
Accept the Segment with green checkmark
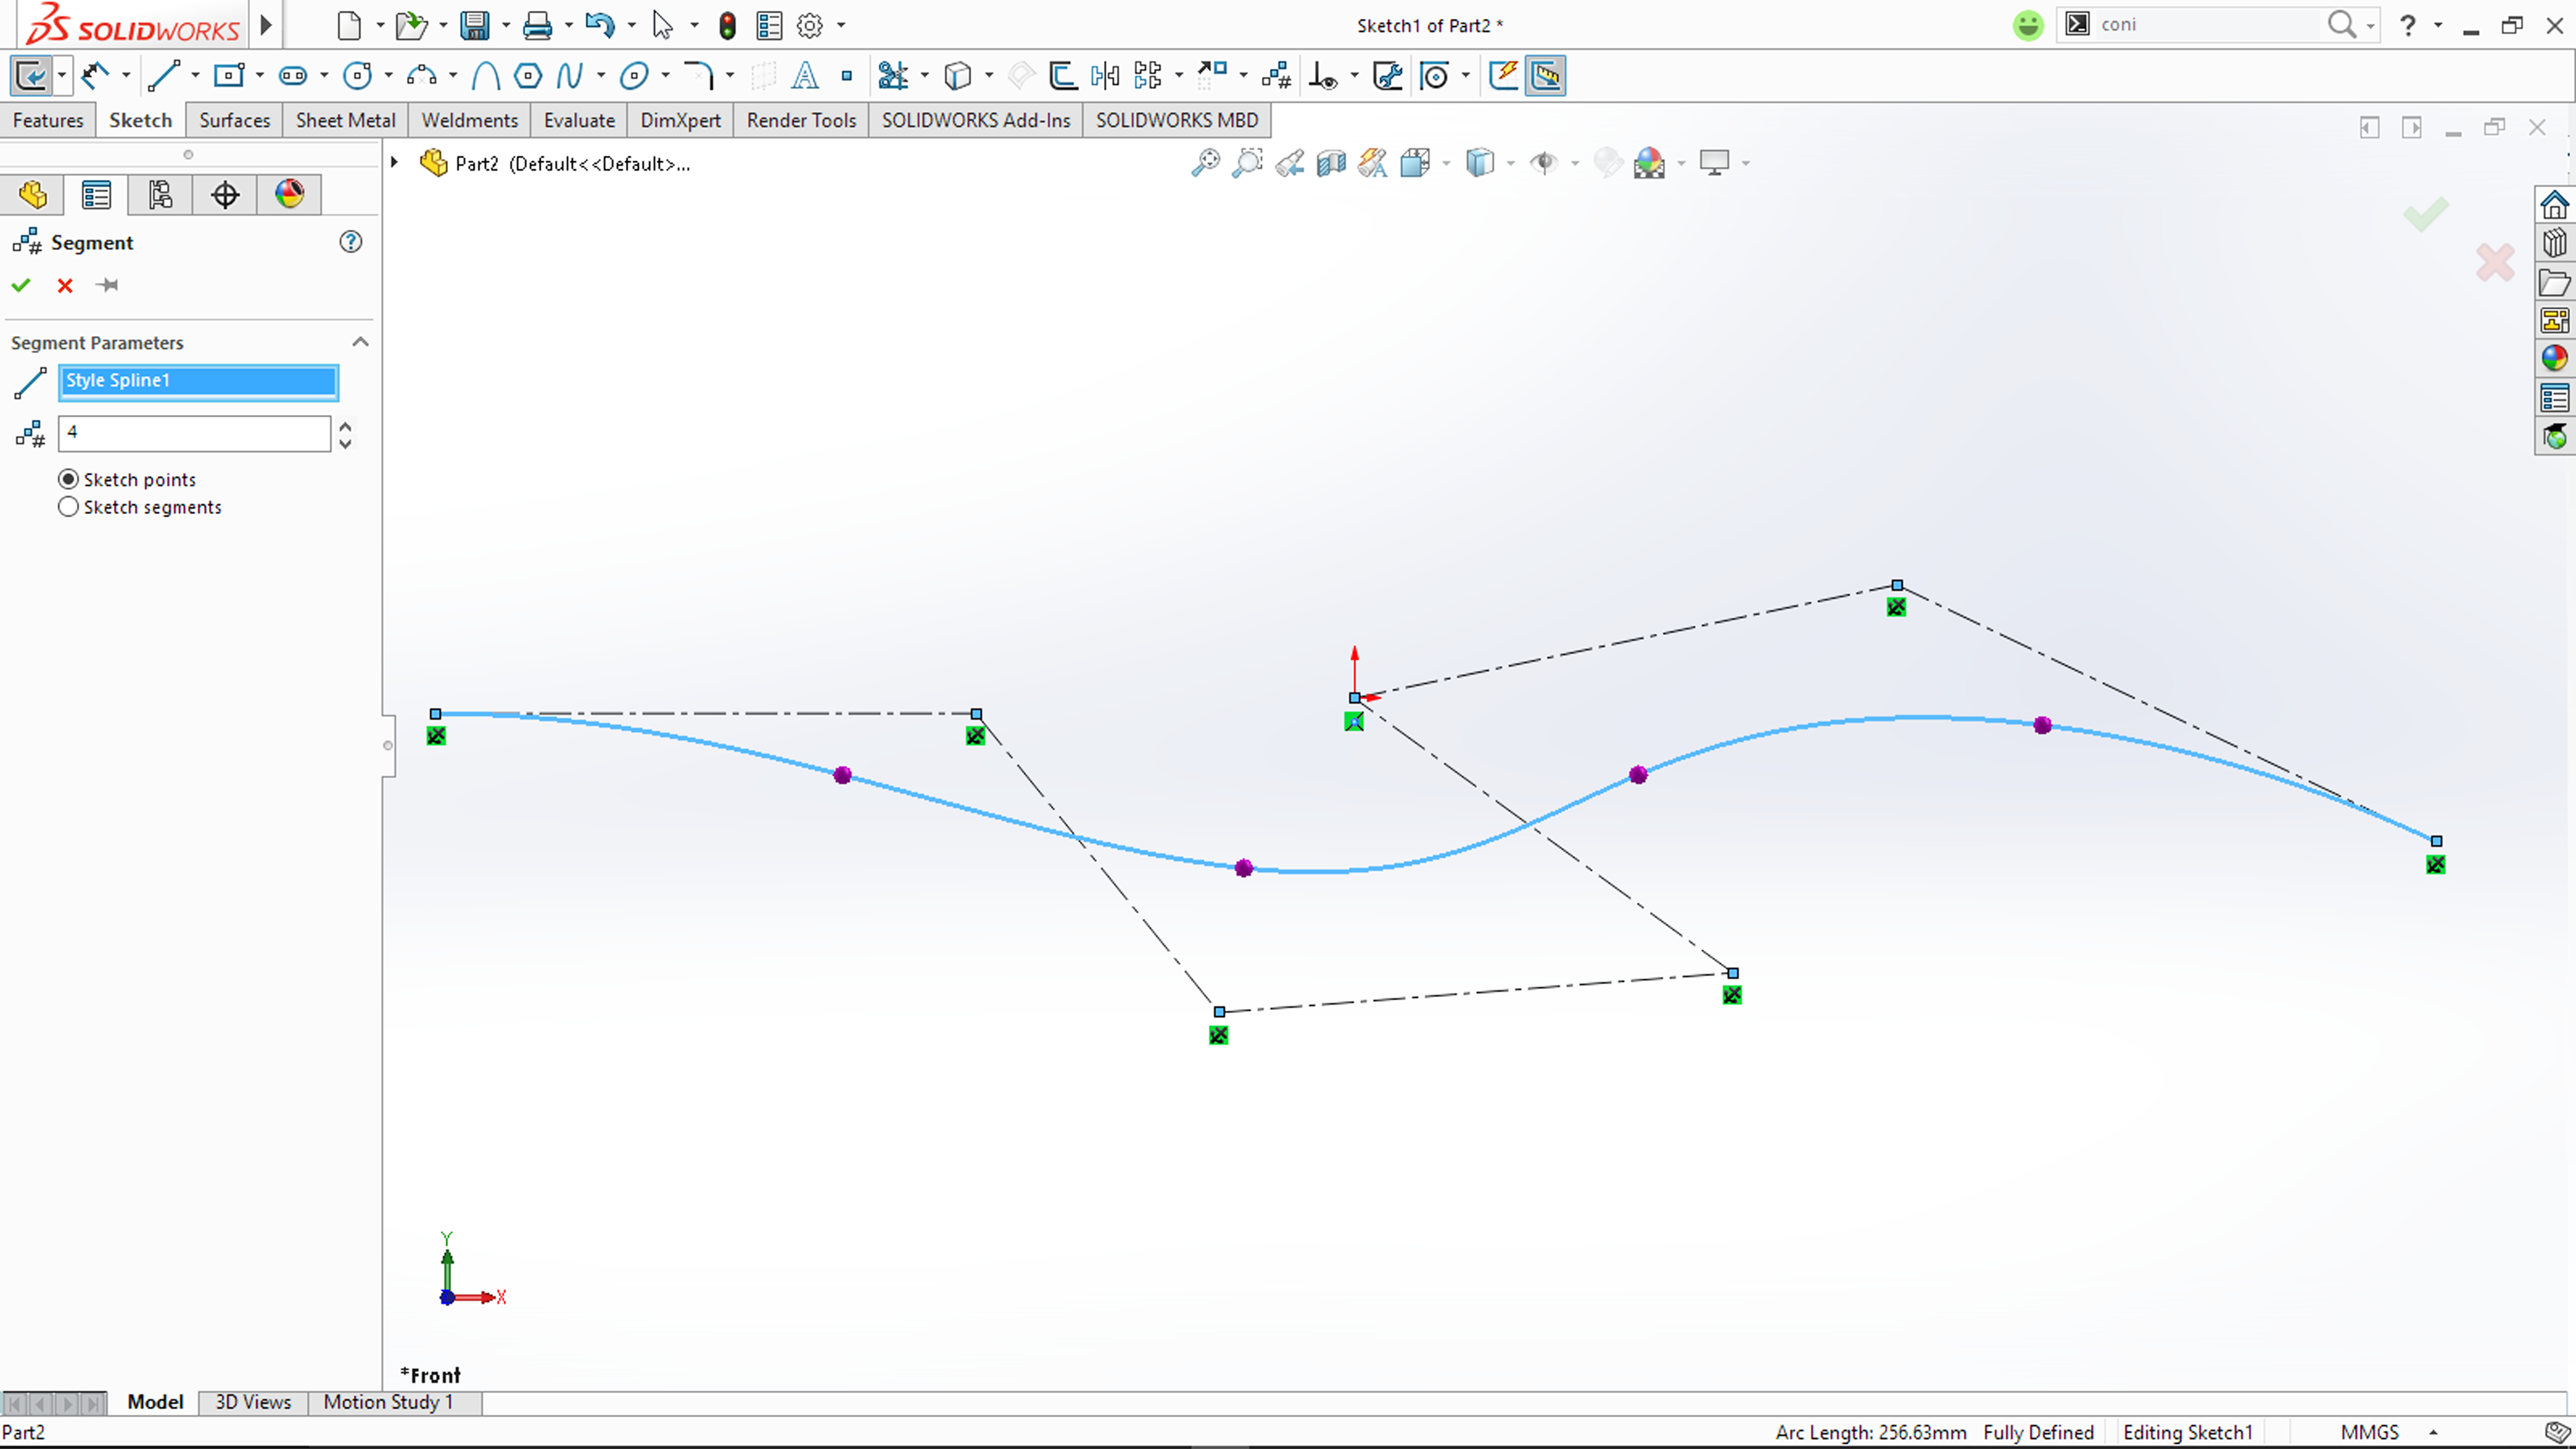point(21,286)
